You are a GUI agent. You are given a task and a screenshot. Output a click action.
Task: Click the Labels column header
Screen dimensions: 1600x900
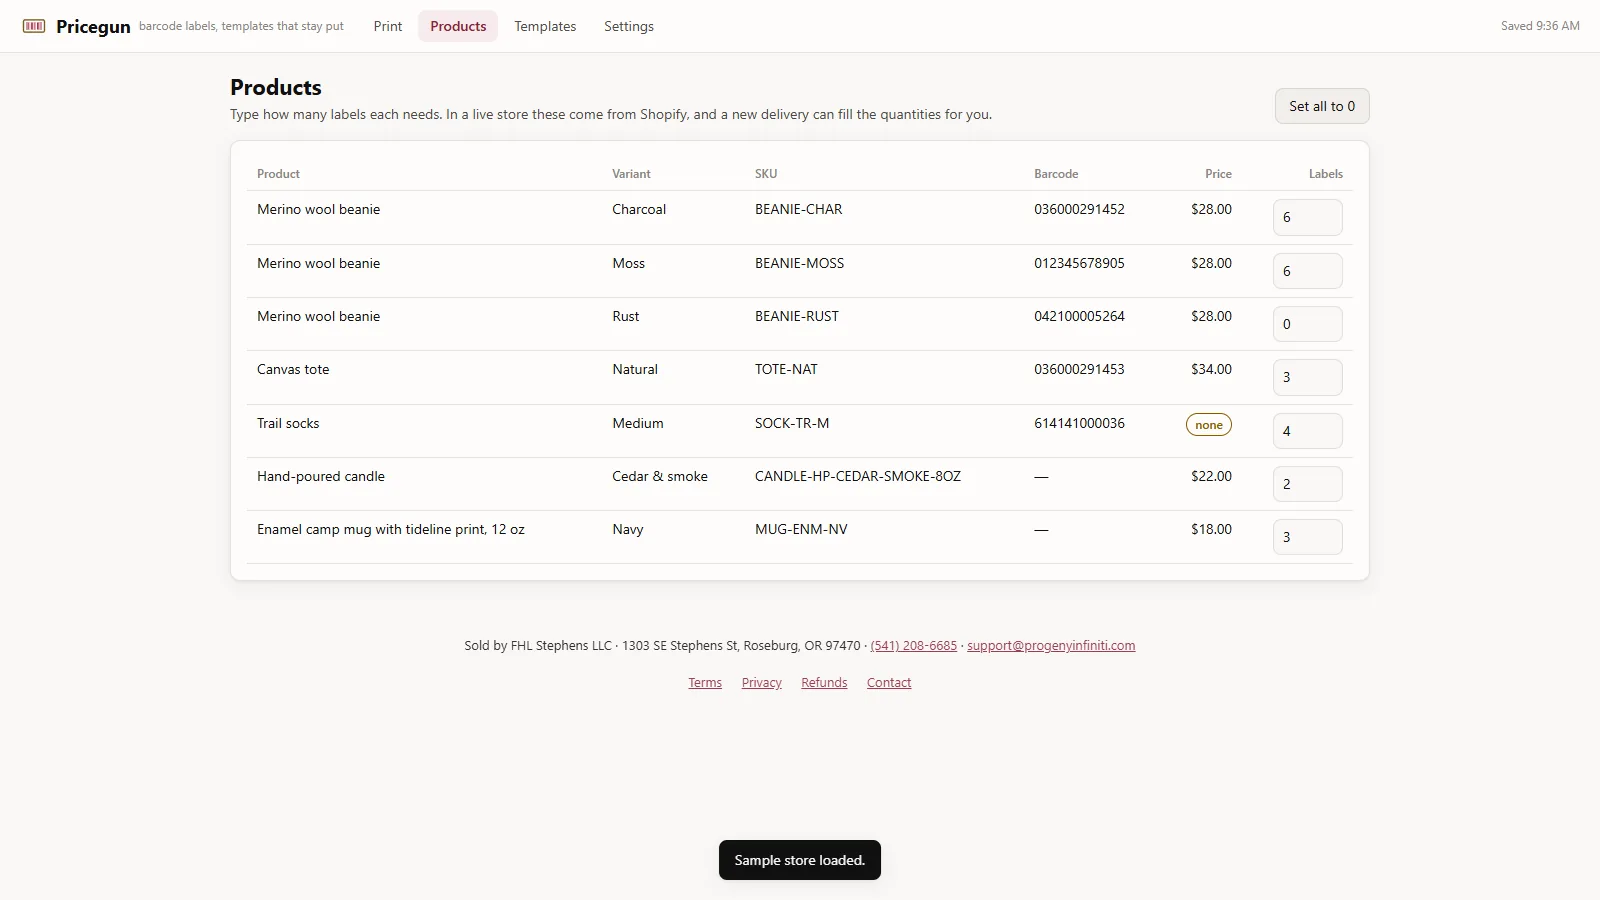[1326, 174]
